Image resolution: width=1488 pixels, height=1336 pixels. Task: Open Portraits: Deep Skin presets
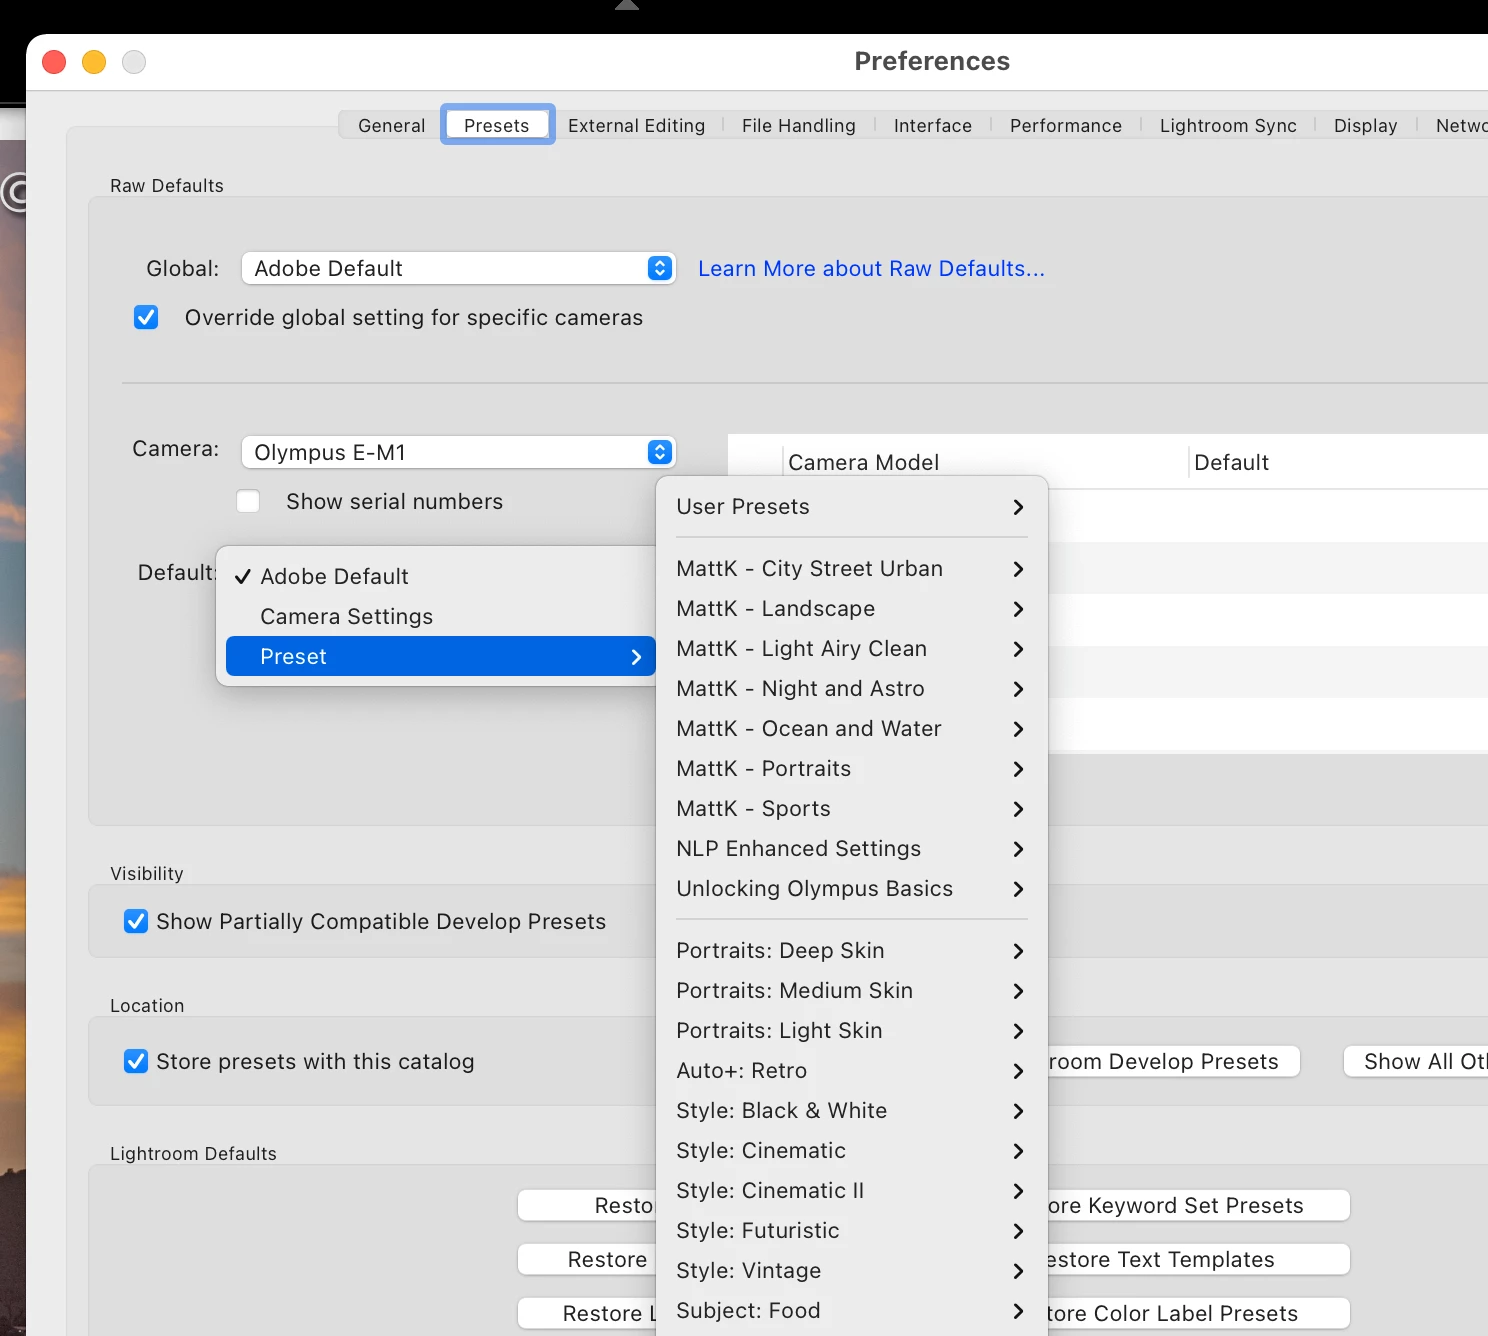tap(851, 950)
